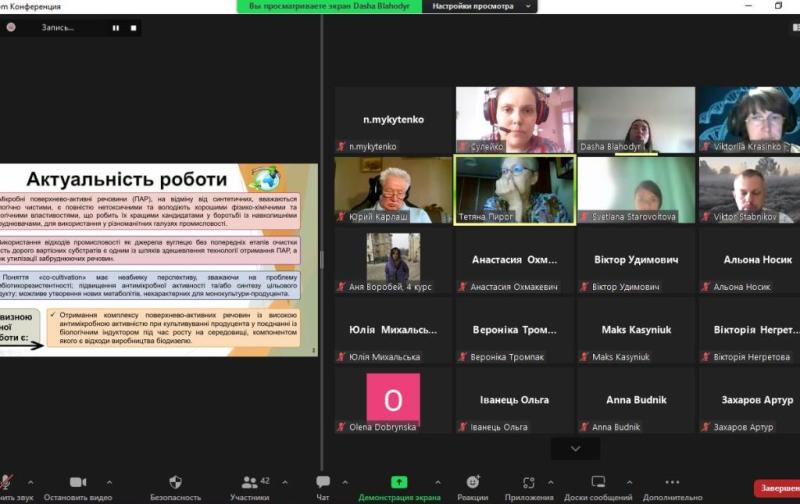Screen dimensions: 800x504
Task: Expand whiteboard options arrow
Action: (x=629, y=482)
